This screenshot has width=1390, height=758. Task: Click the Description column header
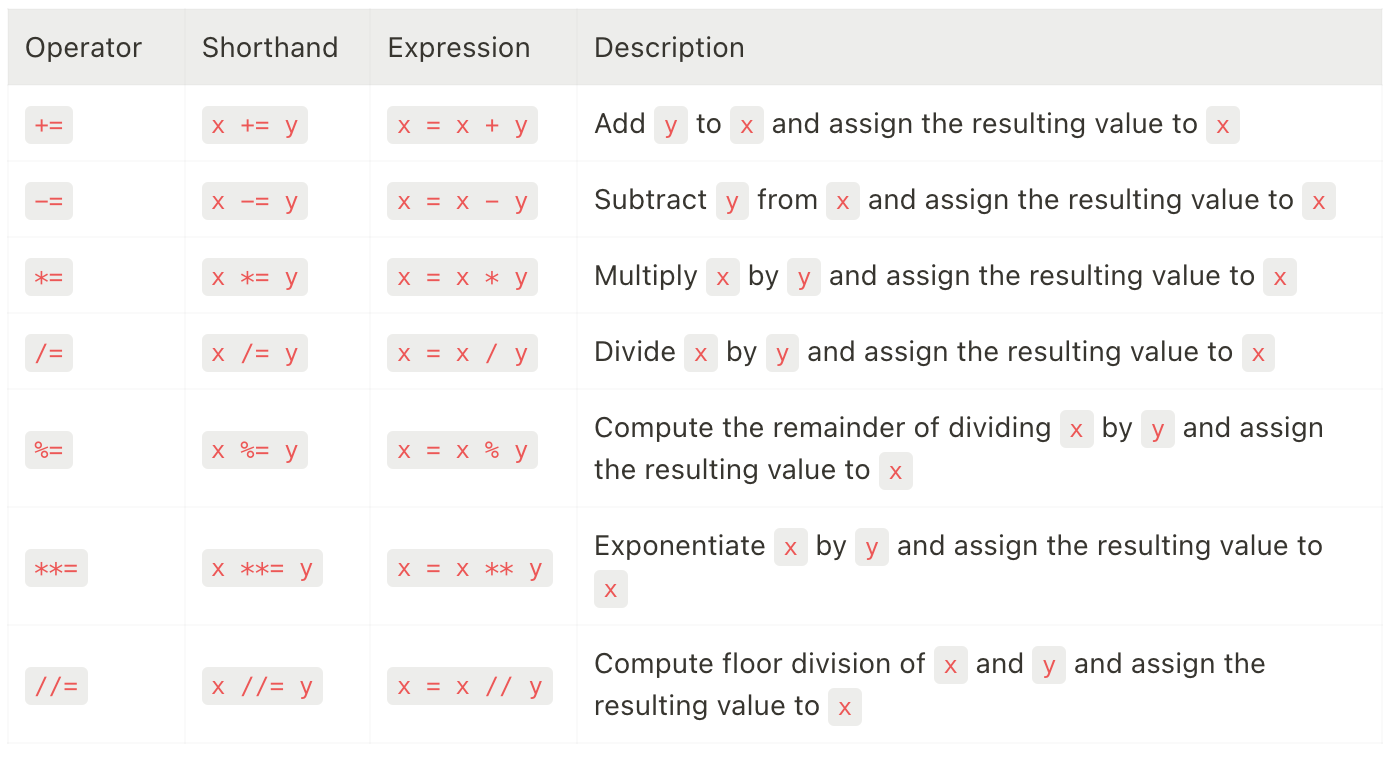(669, 48)
